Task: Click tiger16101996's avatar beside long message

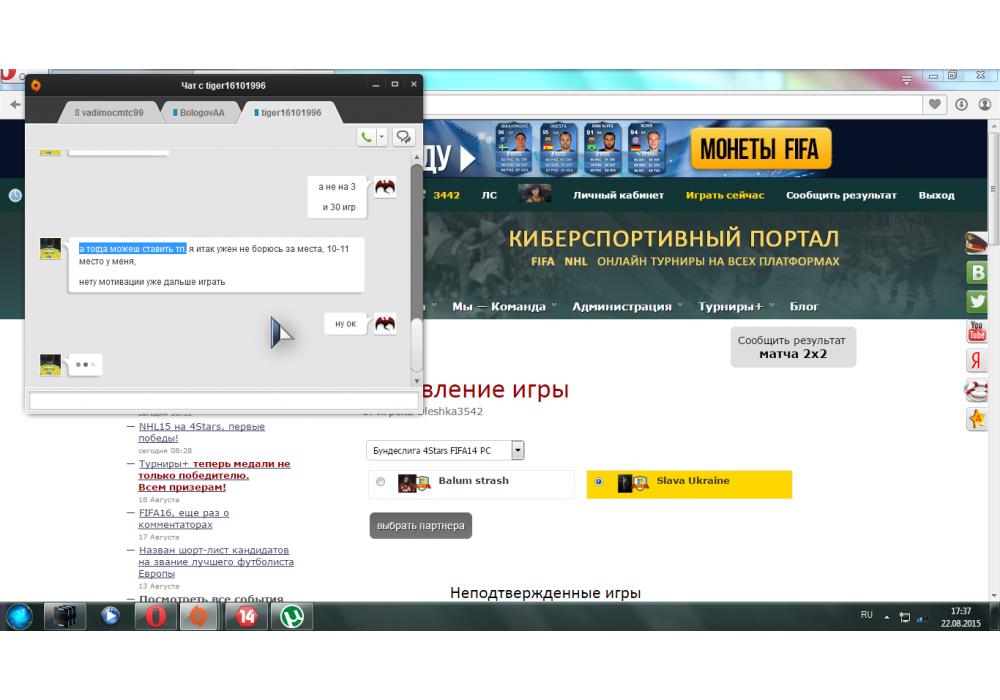Action: [x=50, y=249]
